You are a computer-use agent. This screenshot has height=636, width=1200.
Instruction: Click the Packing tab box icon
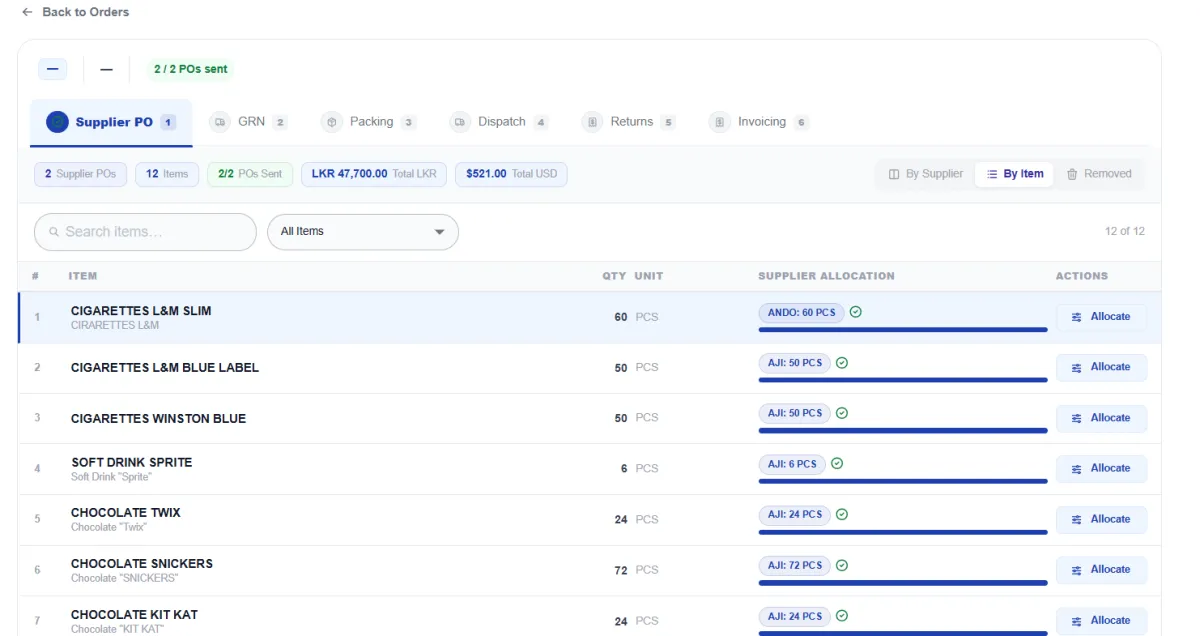pos(332,122)
